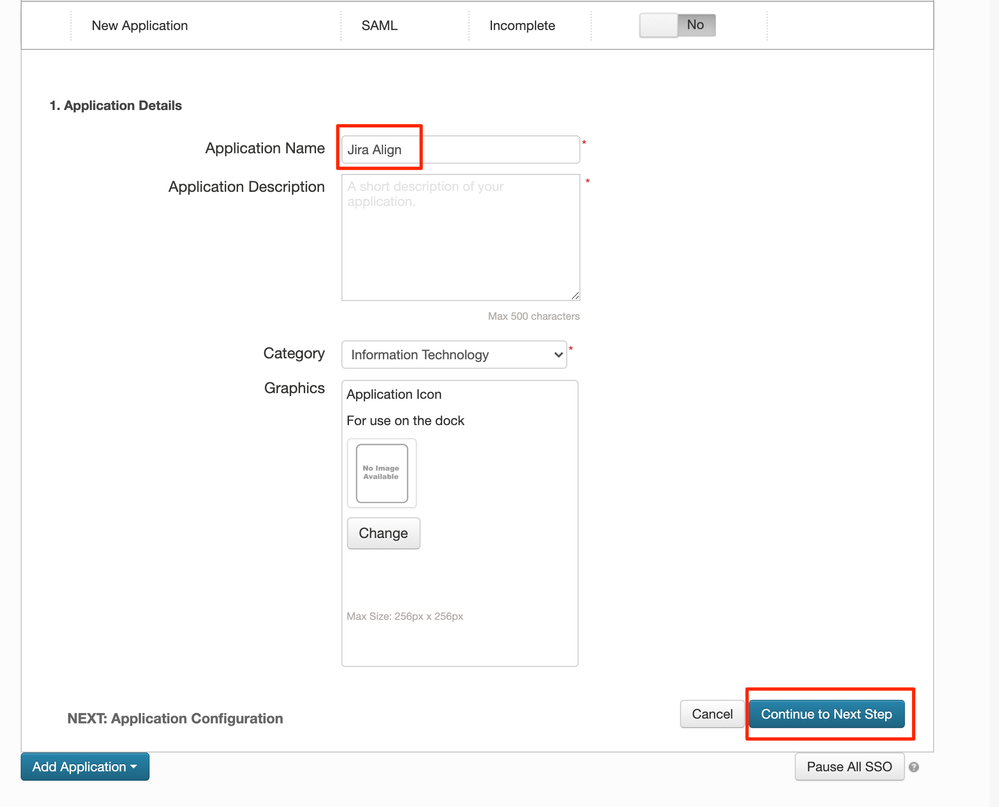Click the Pause All SSO button
This screenshot has width=999, height=807.
point(849,766)
